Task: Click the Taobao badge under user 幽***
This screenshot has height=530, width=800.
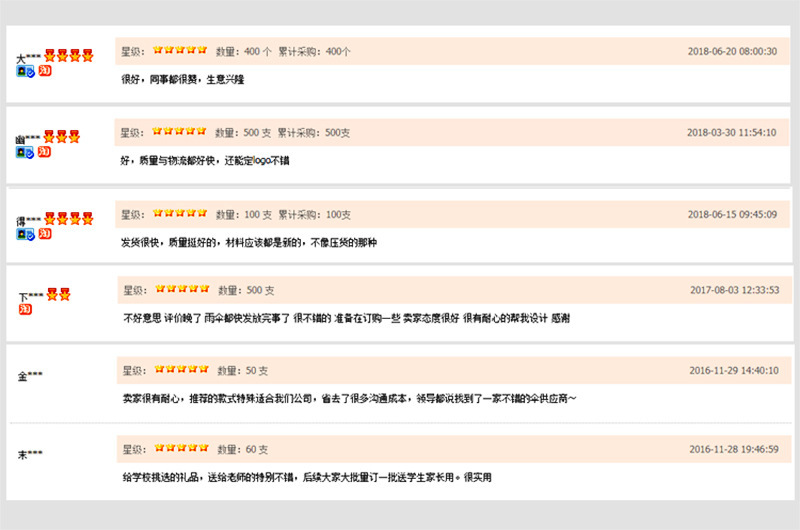Action: click(44, 152)
